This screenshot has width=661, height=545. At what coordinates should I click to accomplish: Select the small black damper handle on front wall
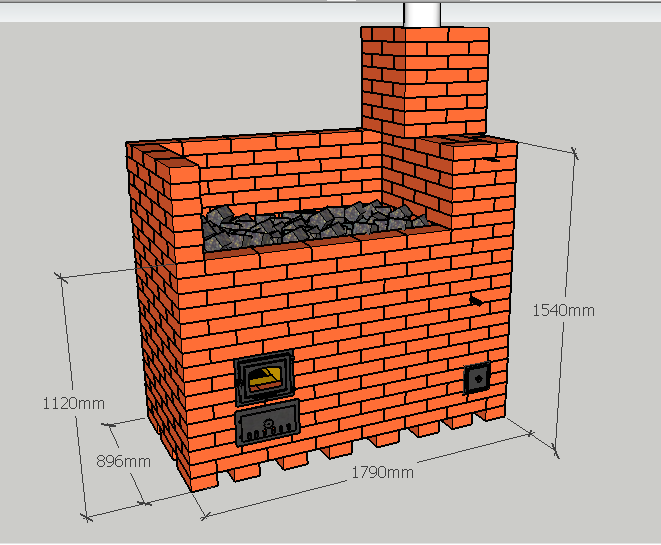474,299
